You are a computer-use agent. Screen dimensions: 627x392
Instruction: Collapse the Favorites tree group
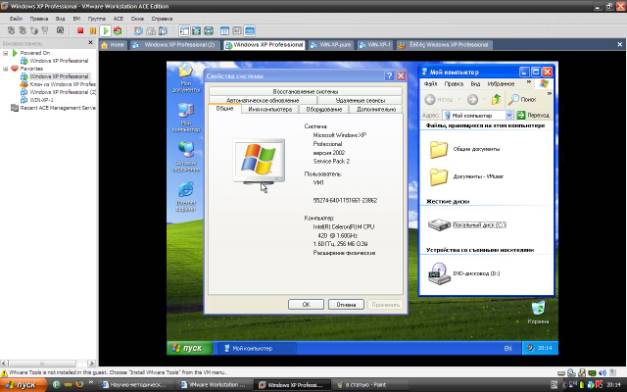coord(6,68)
